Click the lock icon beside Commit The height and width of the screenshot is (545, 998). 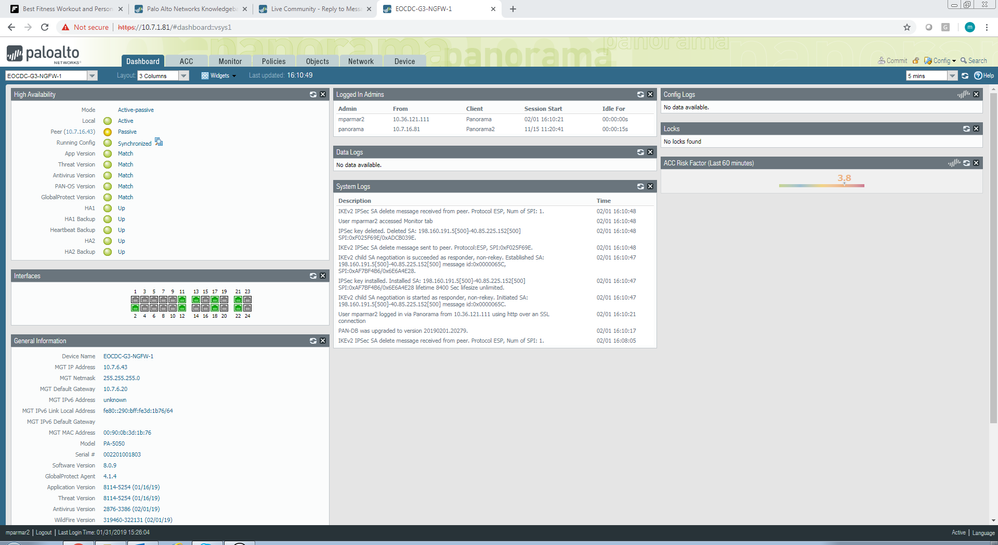[x=915, y=60]
